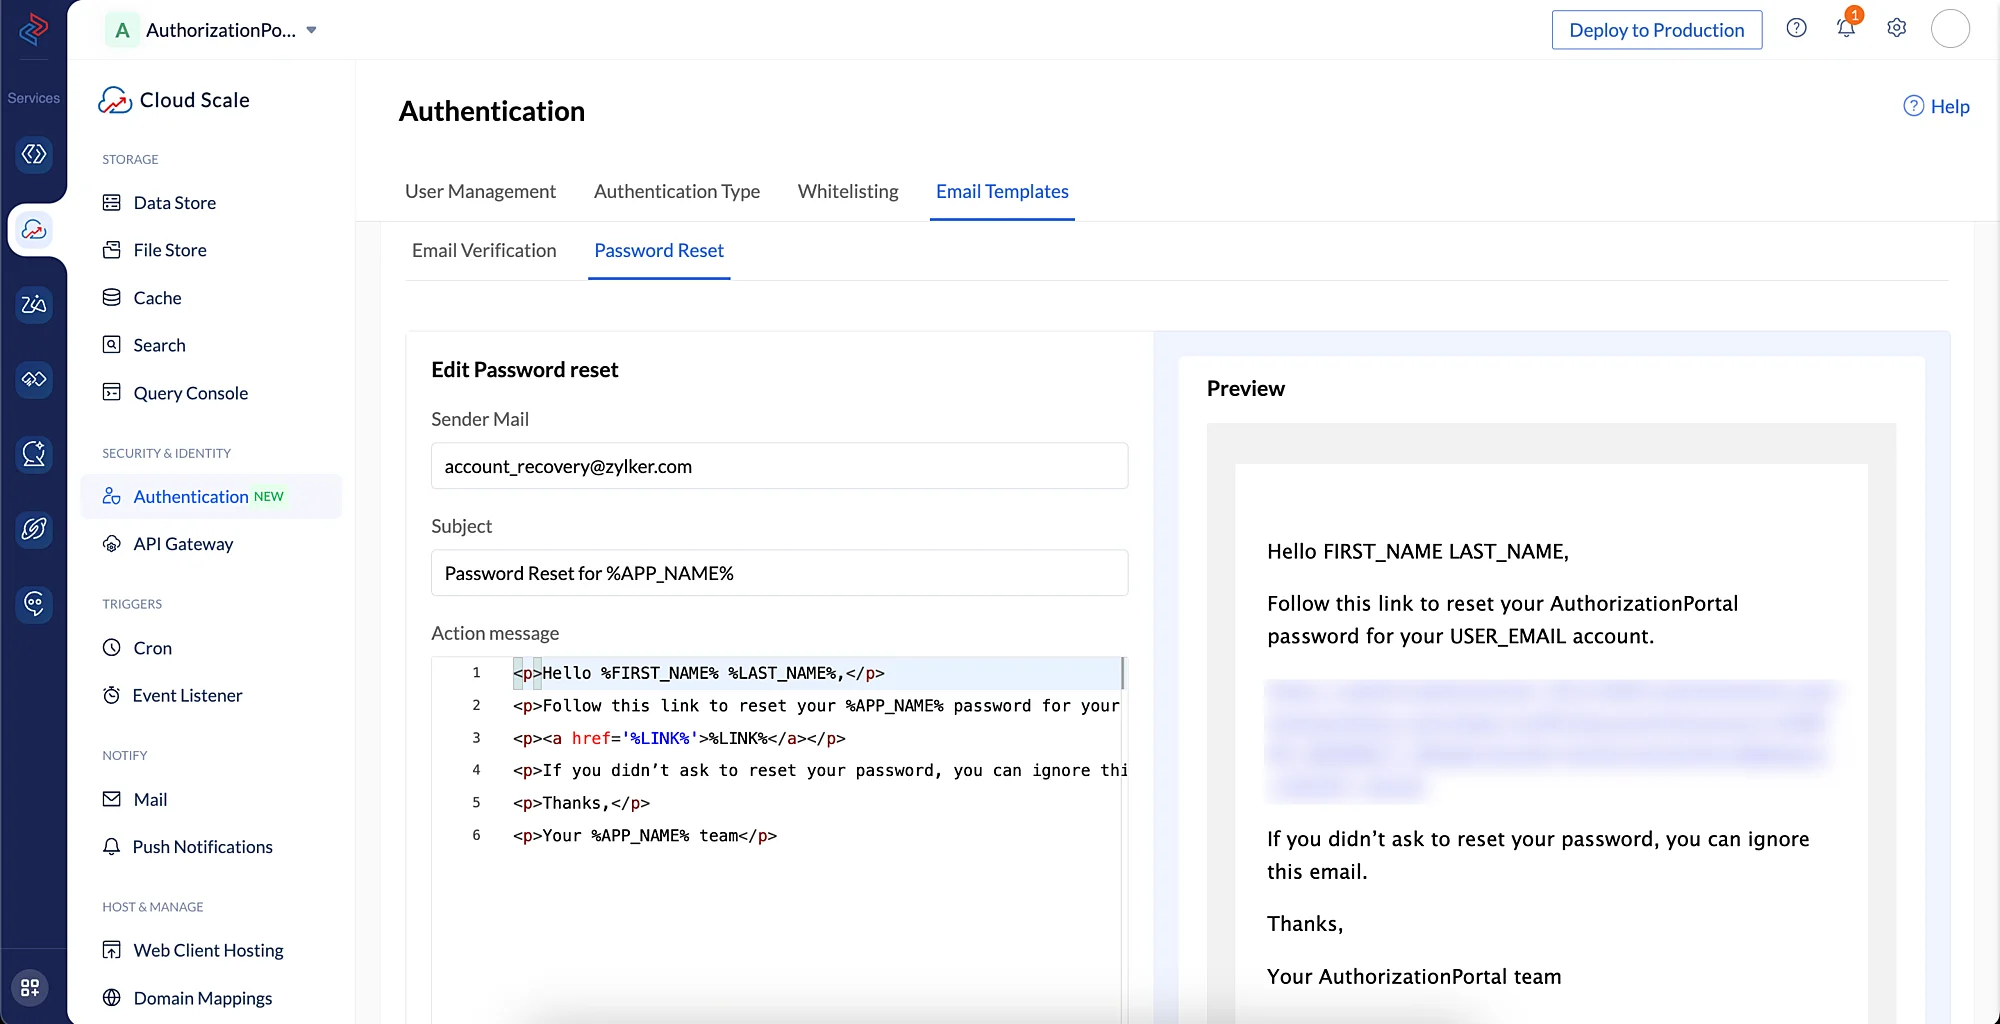Click the Catalyst logo in the rail
The width and height of the screenshot is (2000, 1024).
34,29
